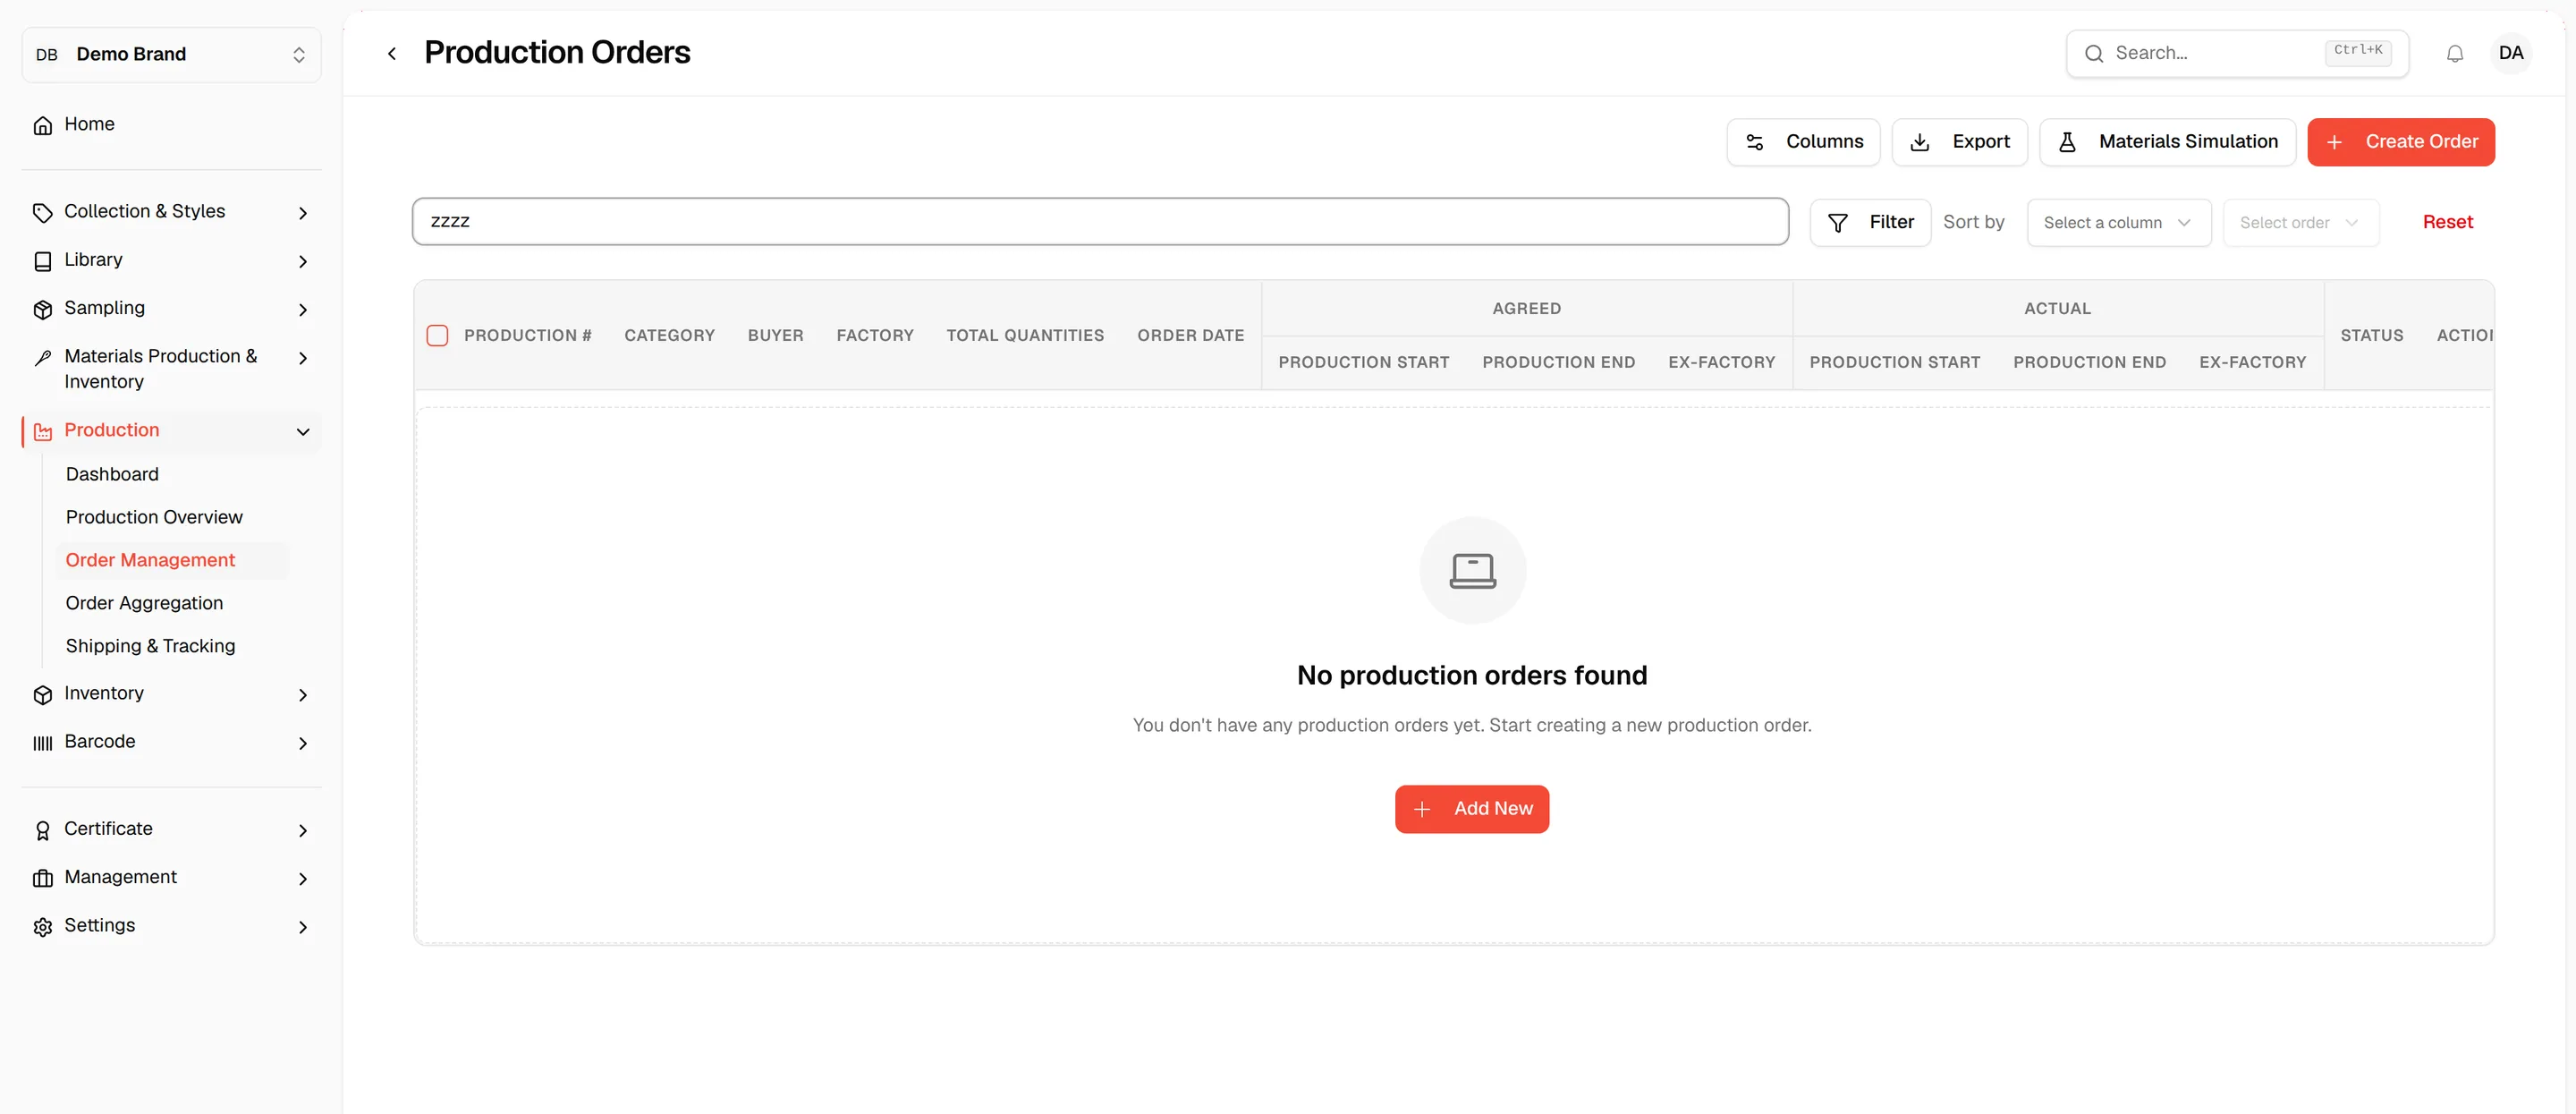
Task: Toggle the select-all checkbox in table header
Action: [x=437, y=335]
